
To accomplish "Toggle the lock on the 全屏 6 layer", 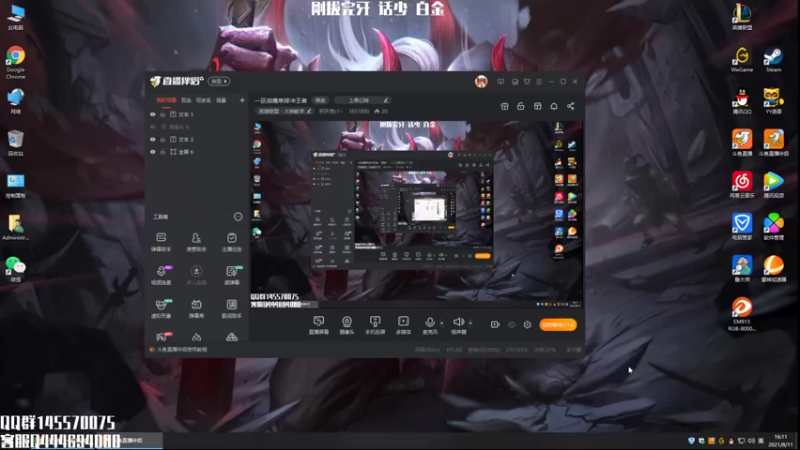I will pyautogui.click(x=163, y=152).
